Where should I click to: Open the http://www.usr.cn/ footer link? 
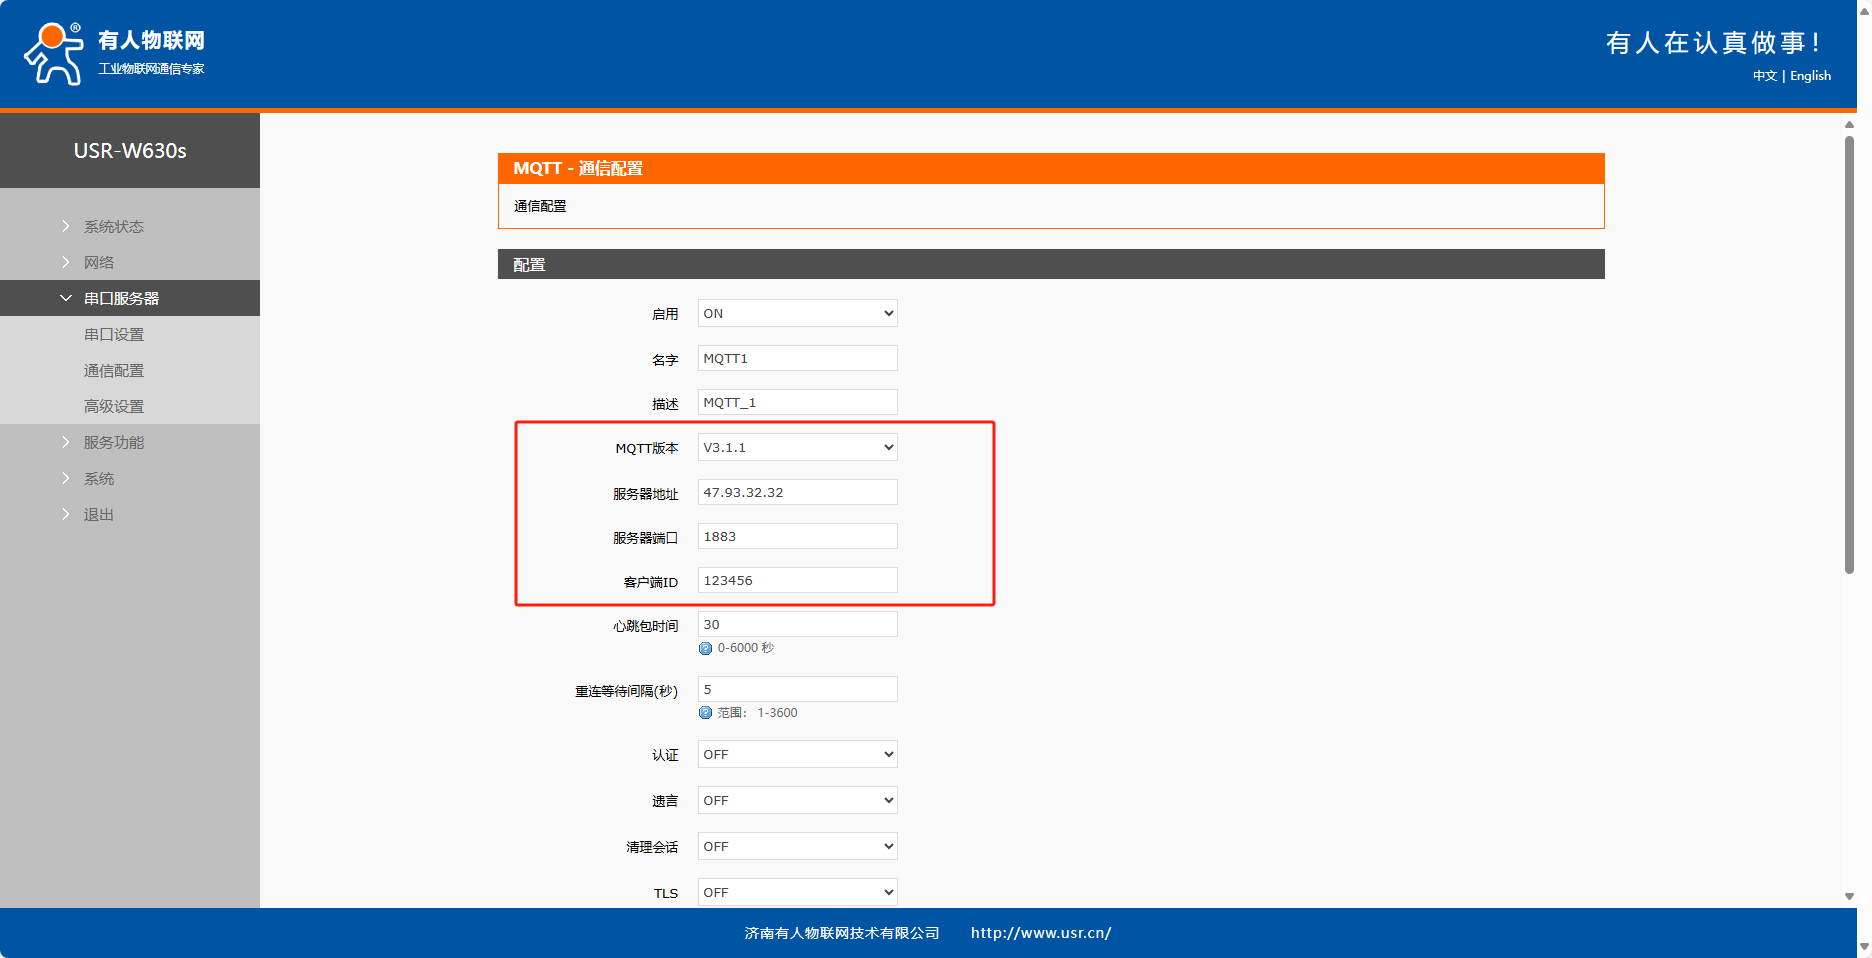pos(1040,933)
